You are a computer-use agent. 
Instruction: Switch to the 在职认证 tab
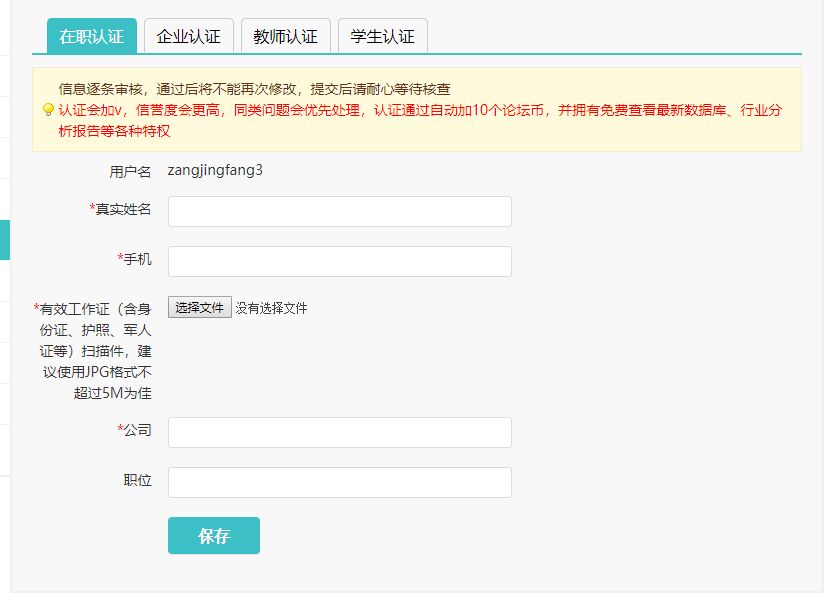click(92, 36)
